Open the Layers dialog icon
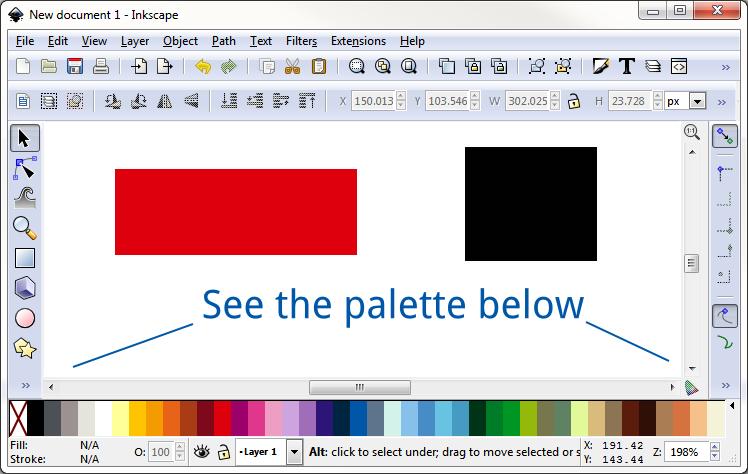748x474 pixels. click(653, 66)
